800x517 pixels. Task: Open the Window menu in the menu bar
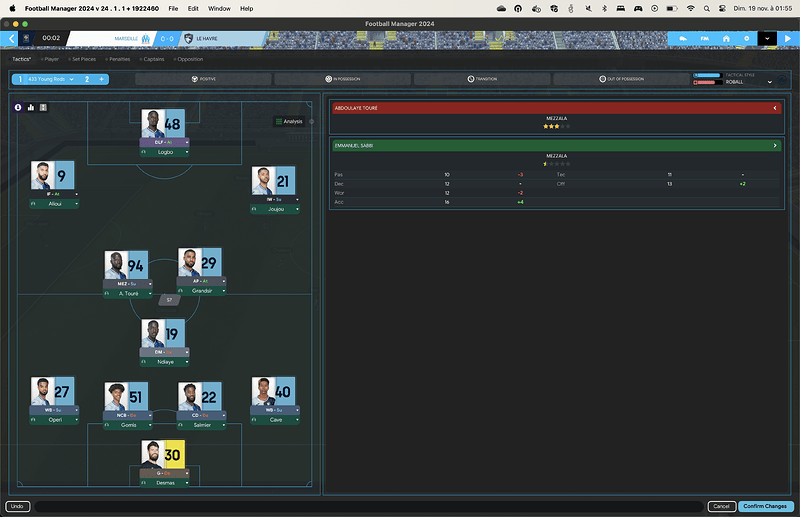(219, 9)
